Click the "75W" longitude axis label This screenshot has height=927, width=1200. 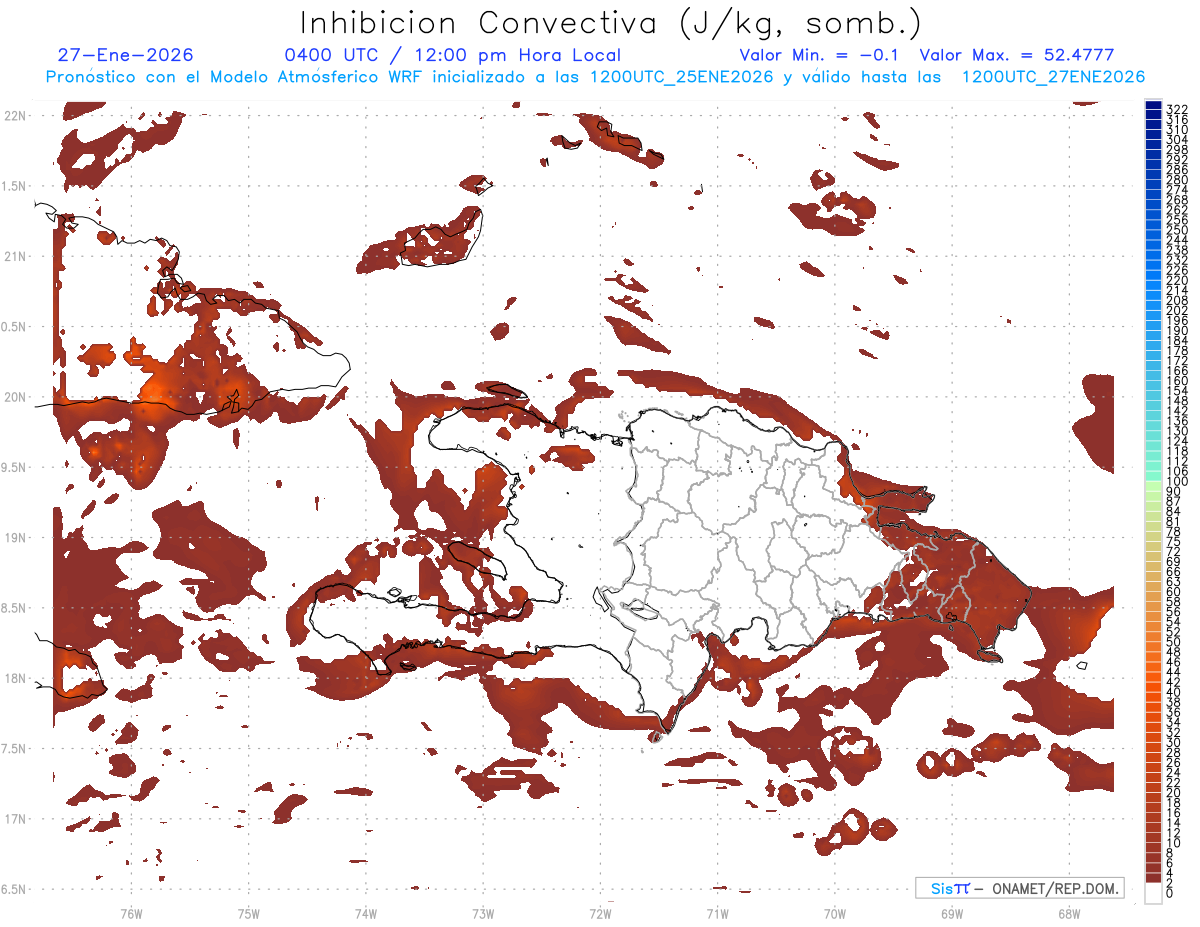(x=248, y=913)
